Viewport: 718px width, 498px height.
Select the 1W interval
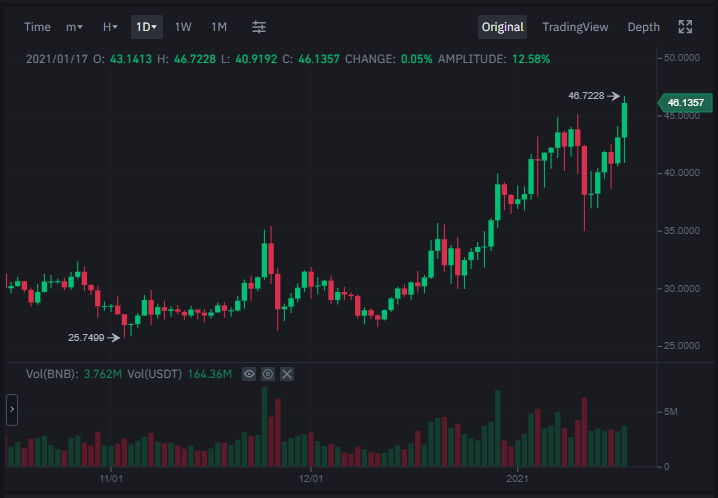(x=183, y=27)
